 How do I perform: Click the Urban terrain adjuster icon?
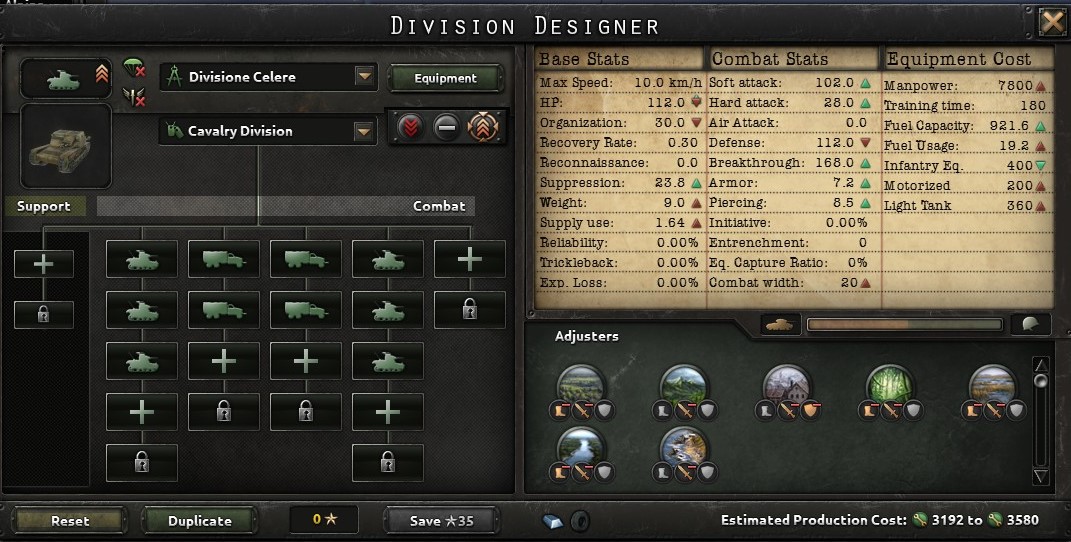point(787,387)
